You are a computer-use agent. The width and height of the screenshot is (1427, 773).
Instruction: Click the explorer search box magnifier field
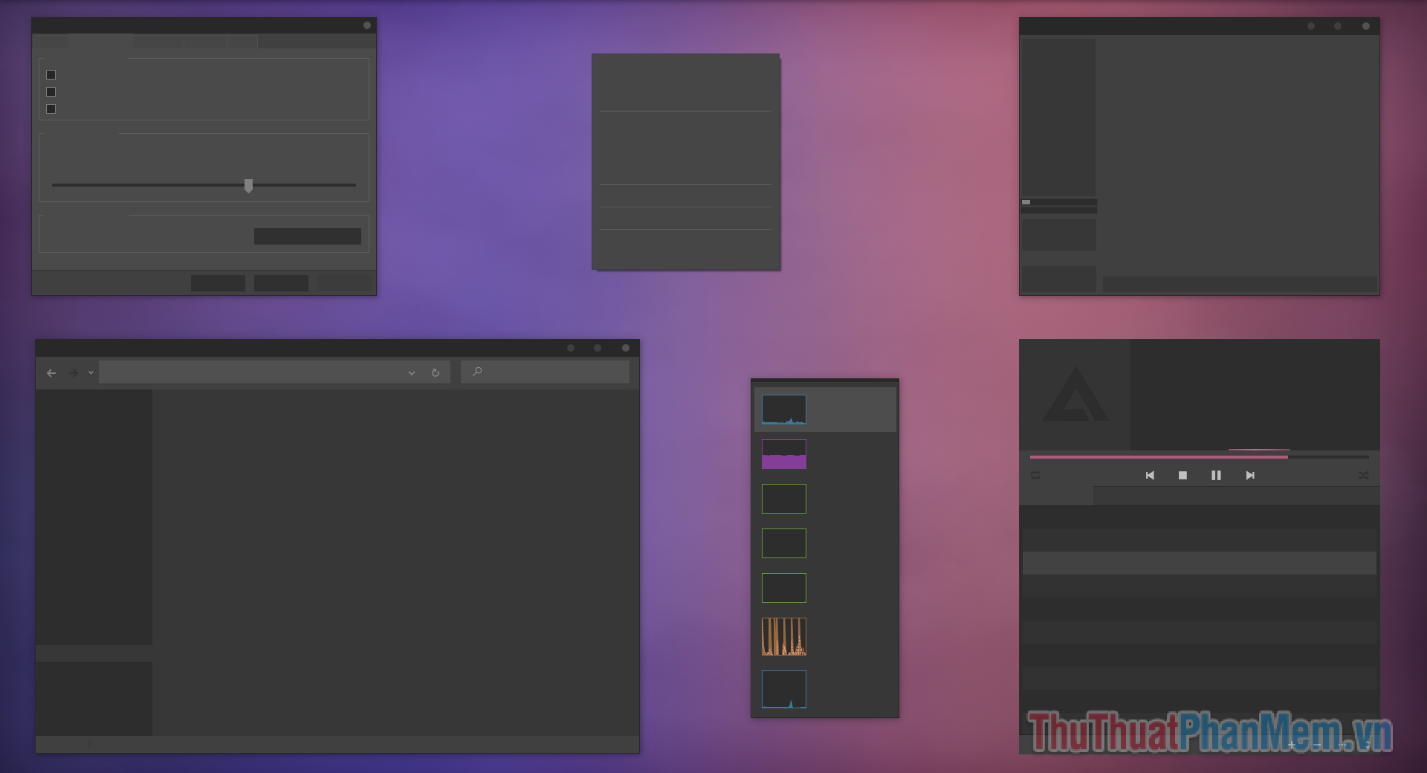[545, 372]
